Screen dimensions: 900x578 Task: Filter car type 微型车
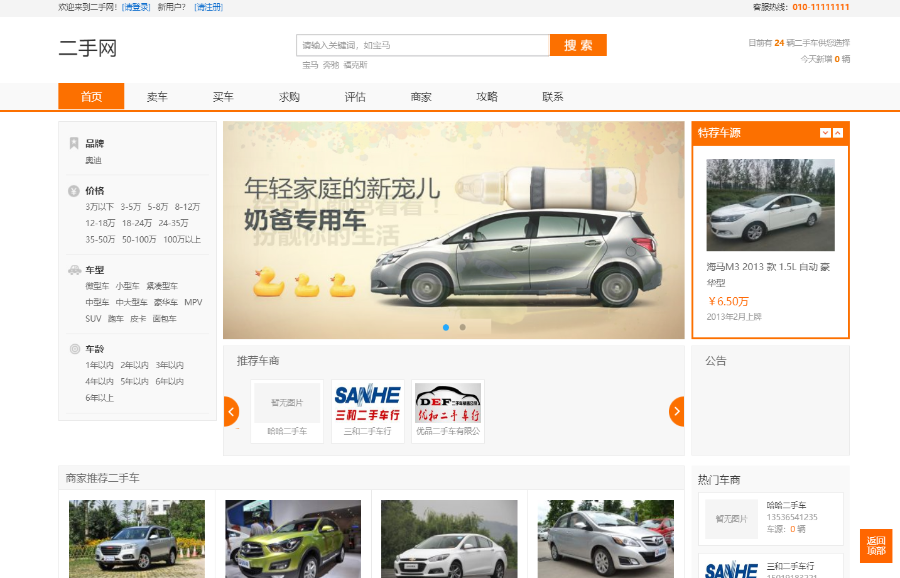coord(97,286)
